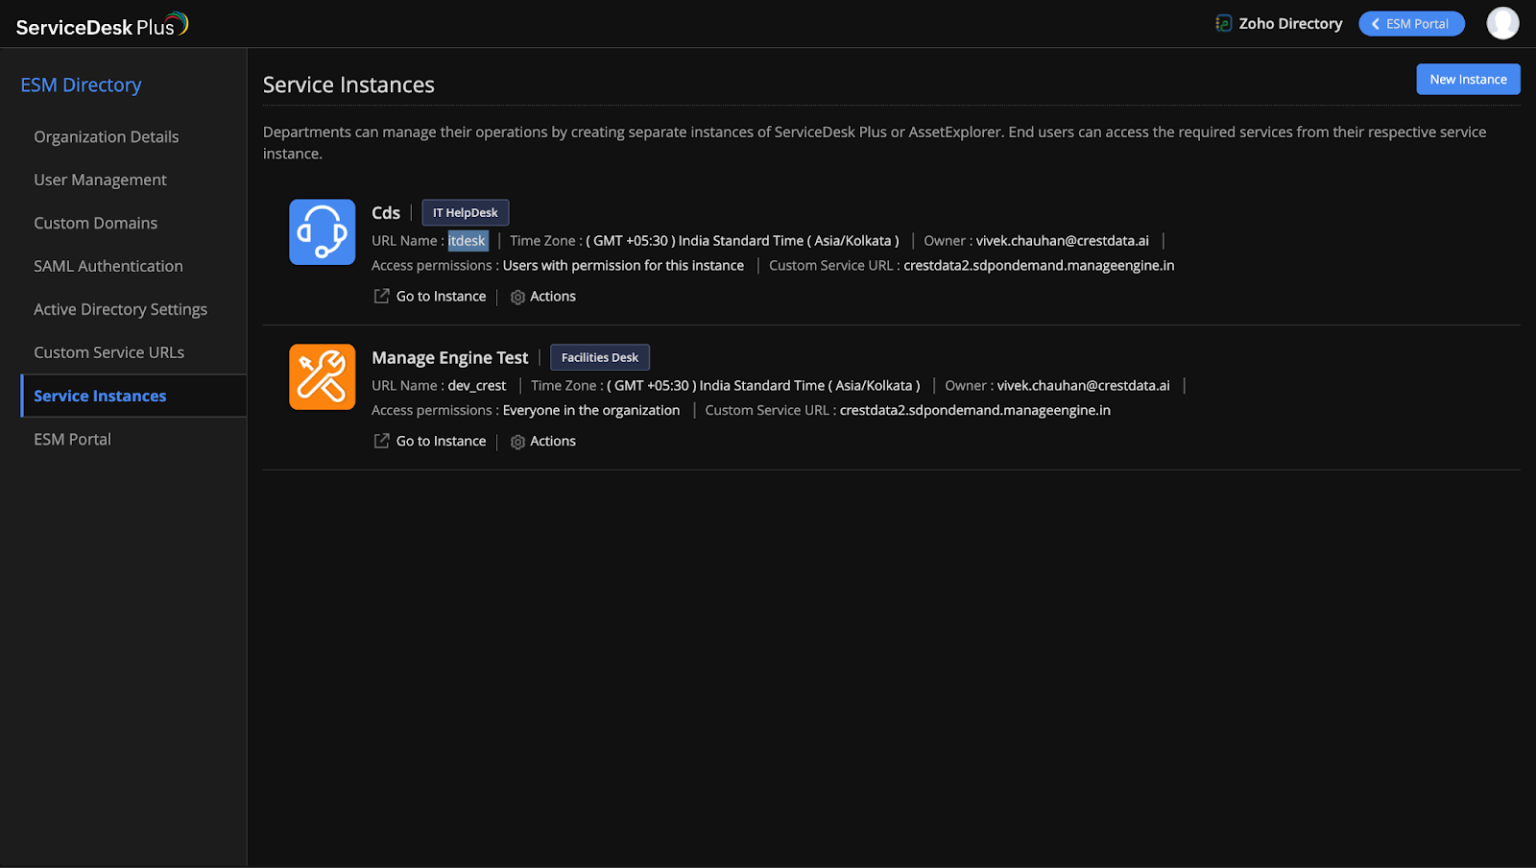Screen dimensions: 1536x868
Task: Open the user profile avatar
Action: pyautogui.click(x=1503, y=22)
